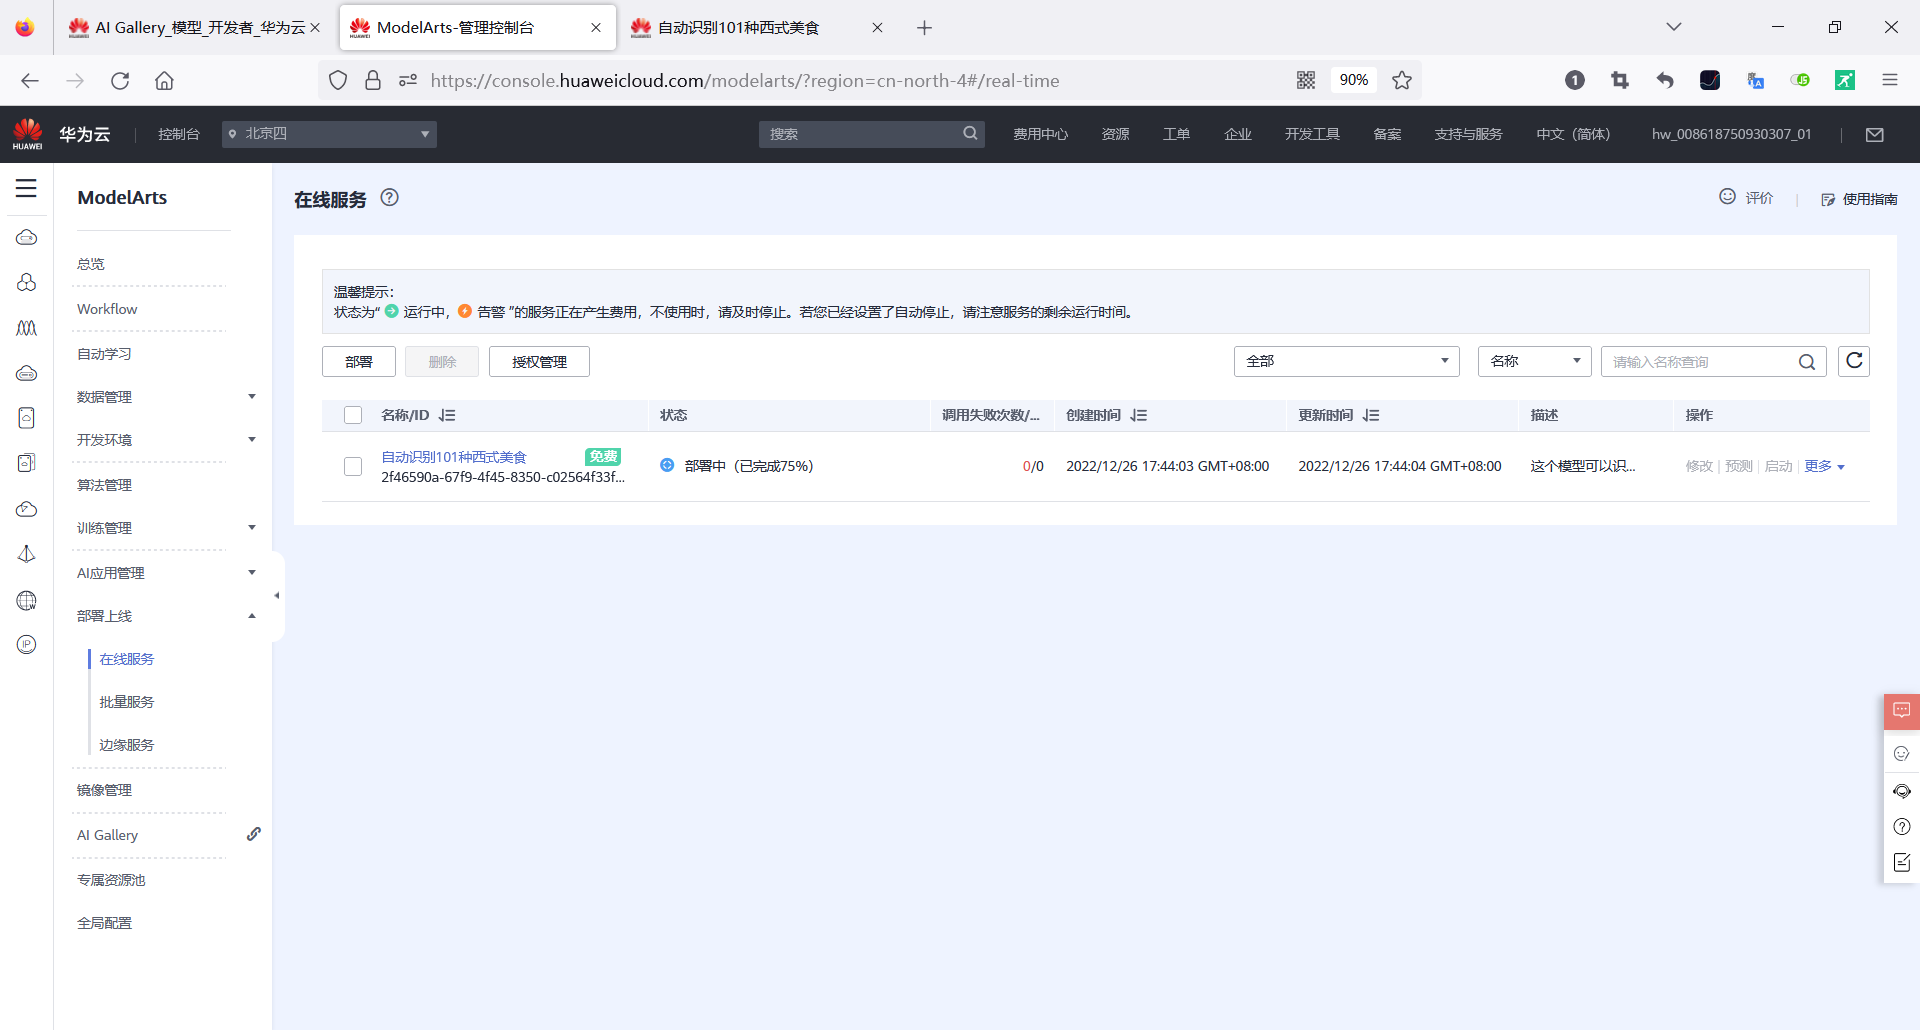Select all services with header checkbox
The image size is (1920, 1030).
click(353, 415)
